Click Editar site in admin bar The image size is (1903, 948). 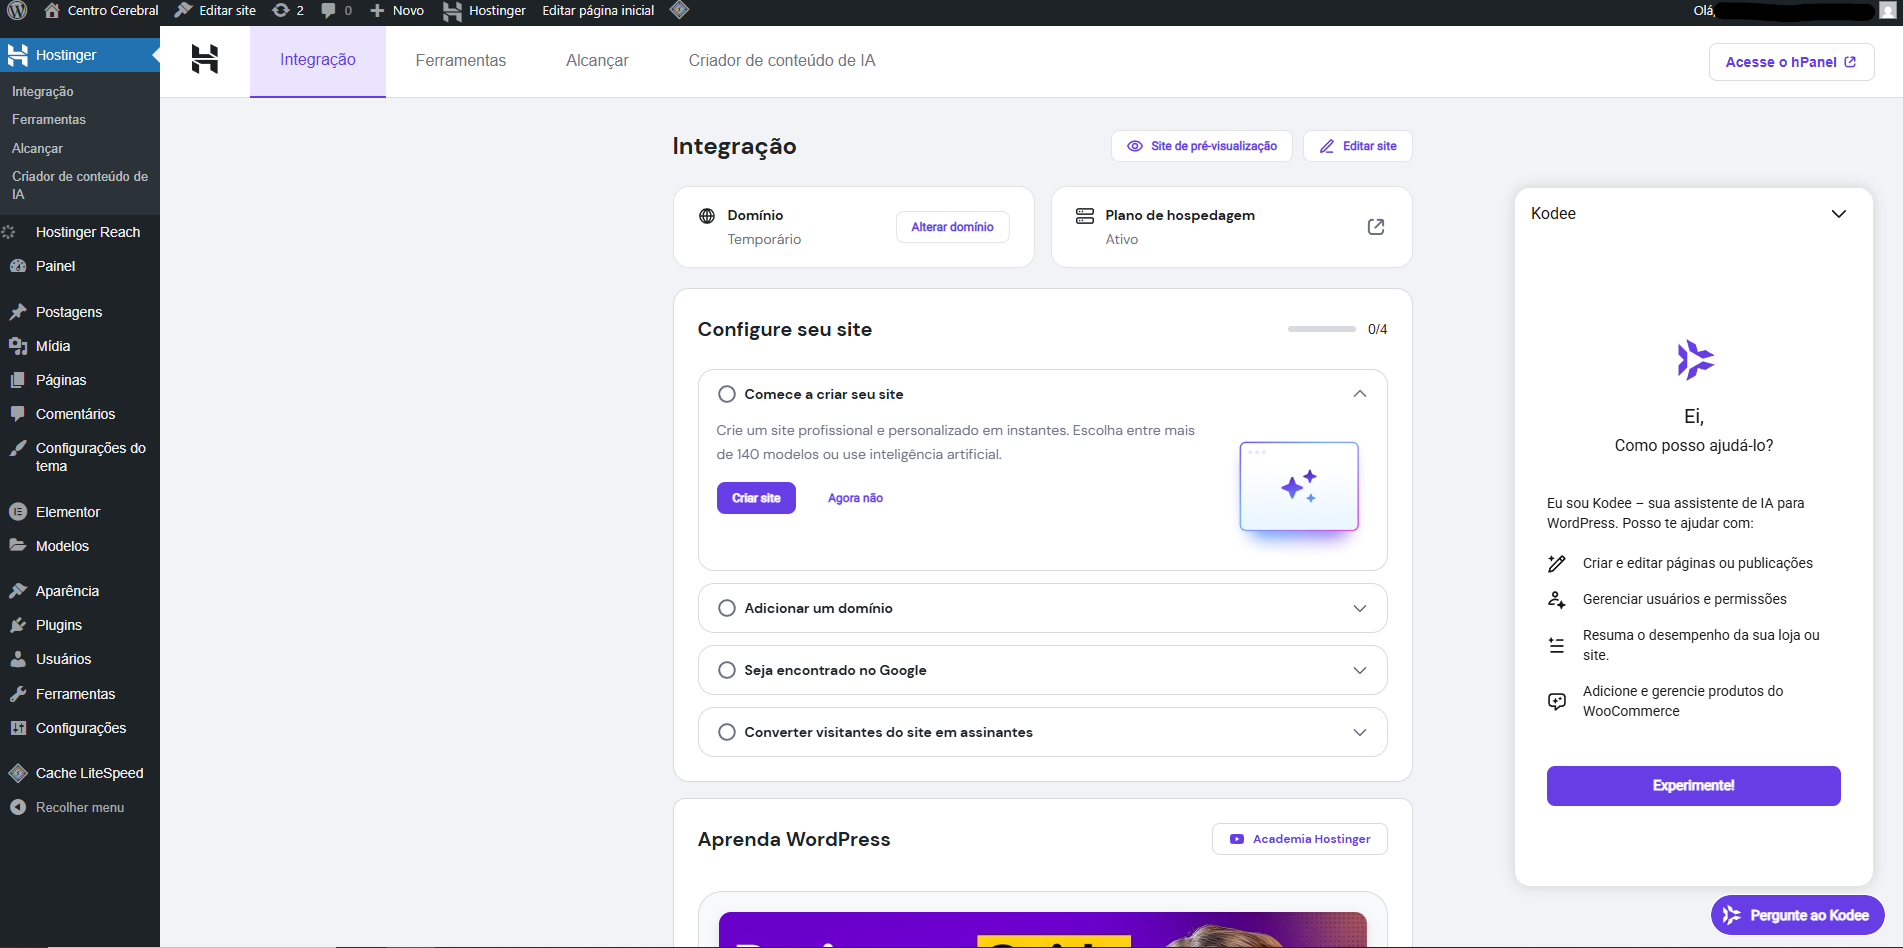tap(215, 10)
